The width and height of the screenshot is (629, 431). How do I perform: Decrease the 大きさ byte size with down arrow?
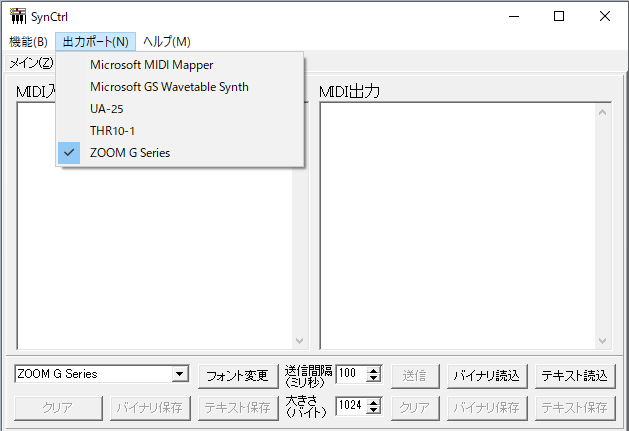click(x=373, y=410)
